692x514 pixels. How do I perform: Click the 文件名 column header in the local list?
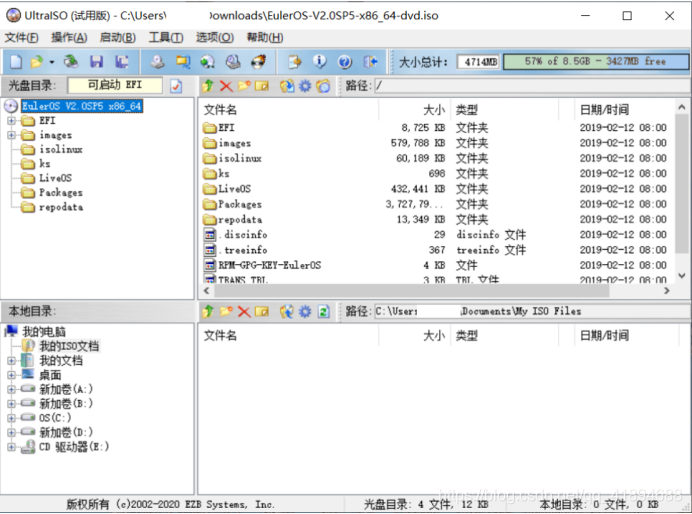coord(289,336)
